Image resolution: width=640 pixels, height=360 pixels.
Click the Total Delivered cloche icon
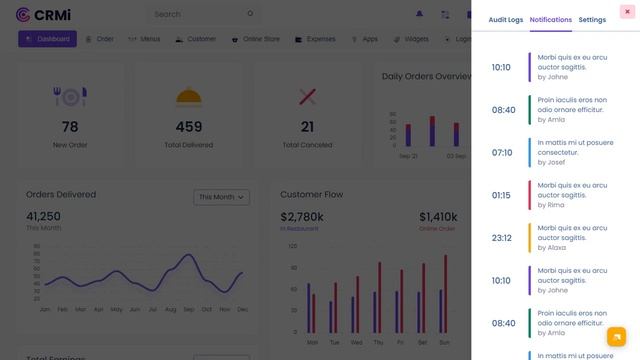[x=189, y=97]
